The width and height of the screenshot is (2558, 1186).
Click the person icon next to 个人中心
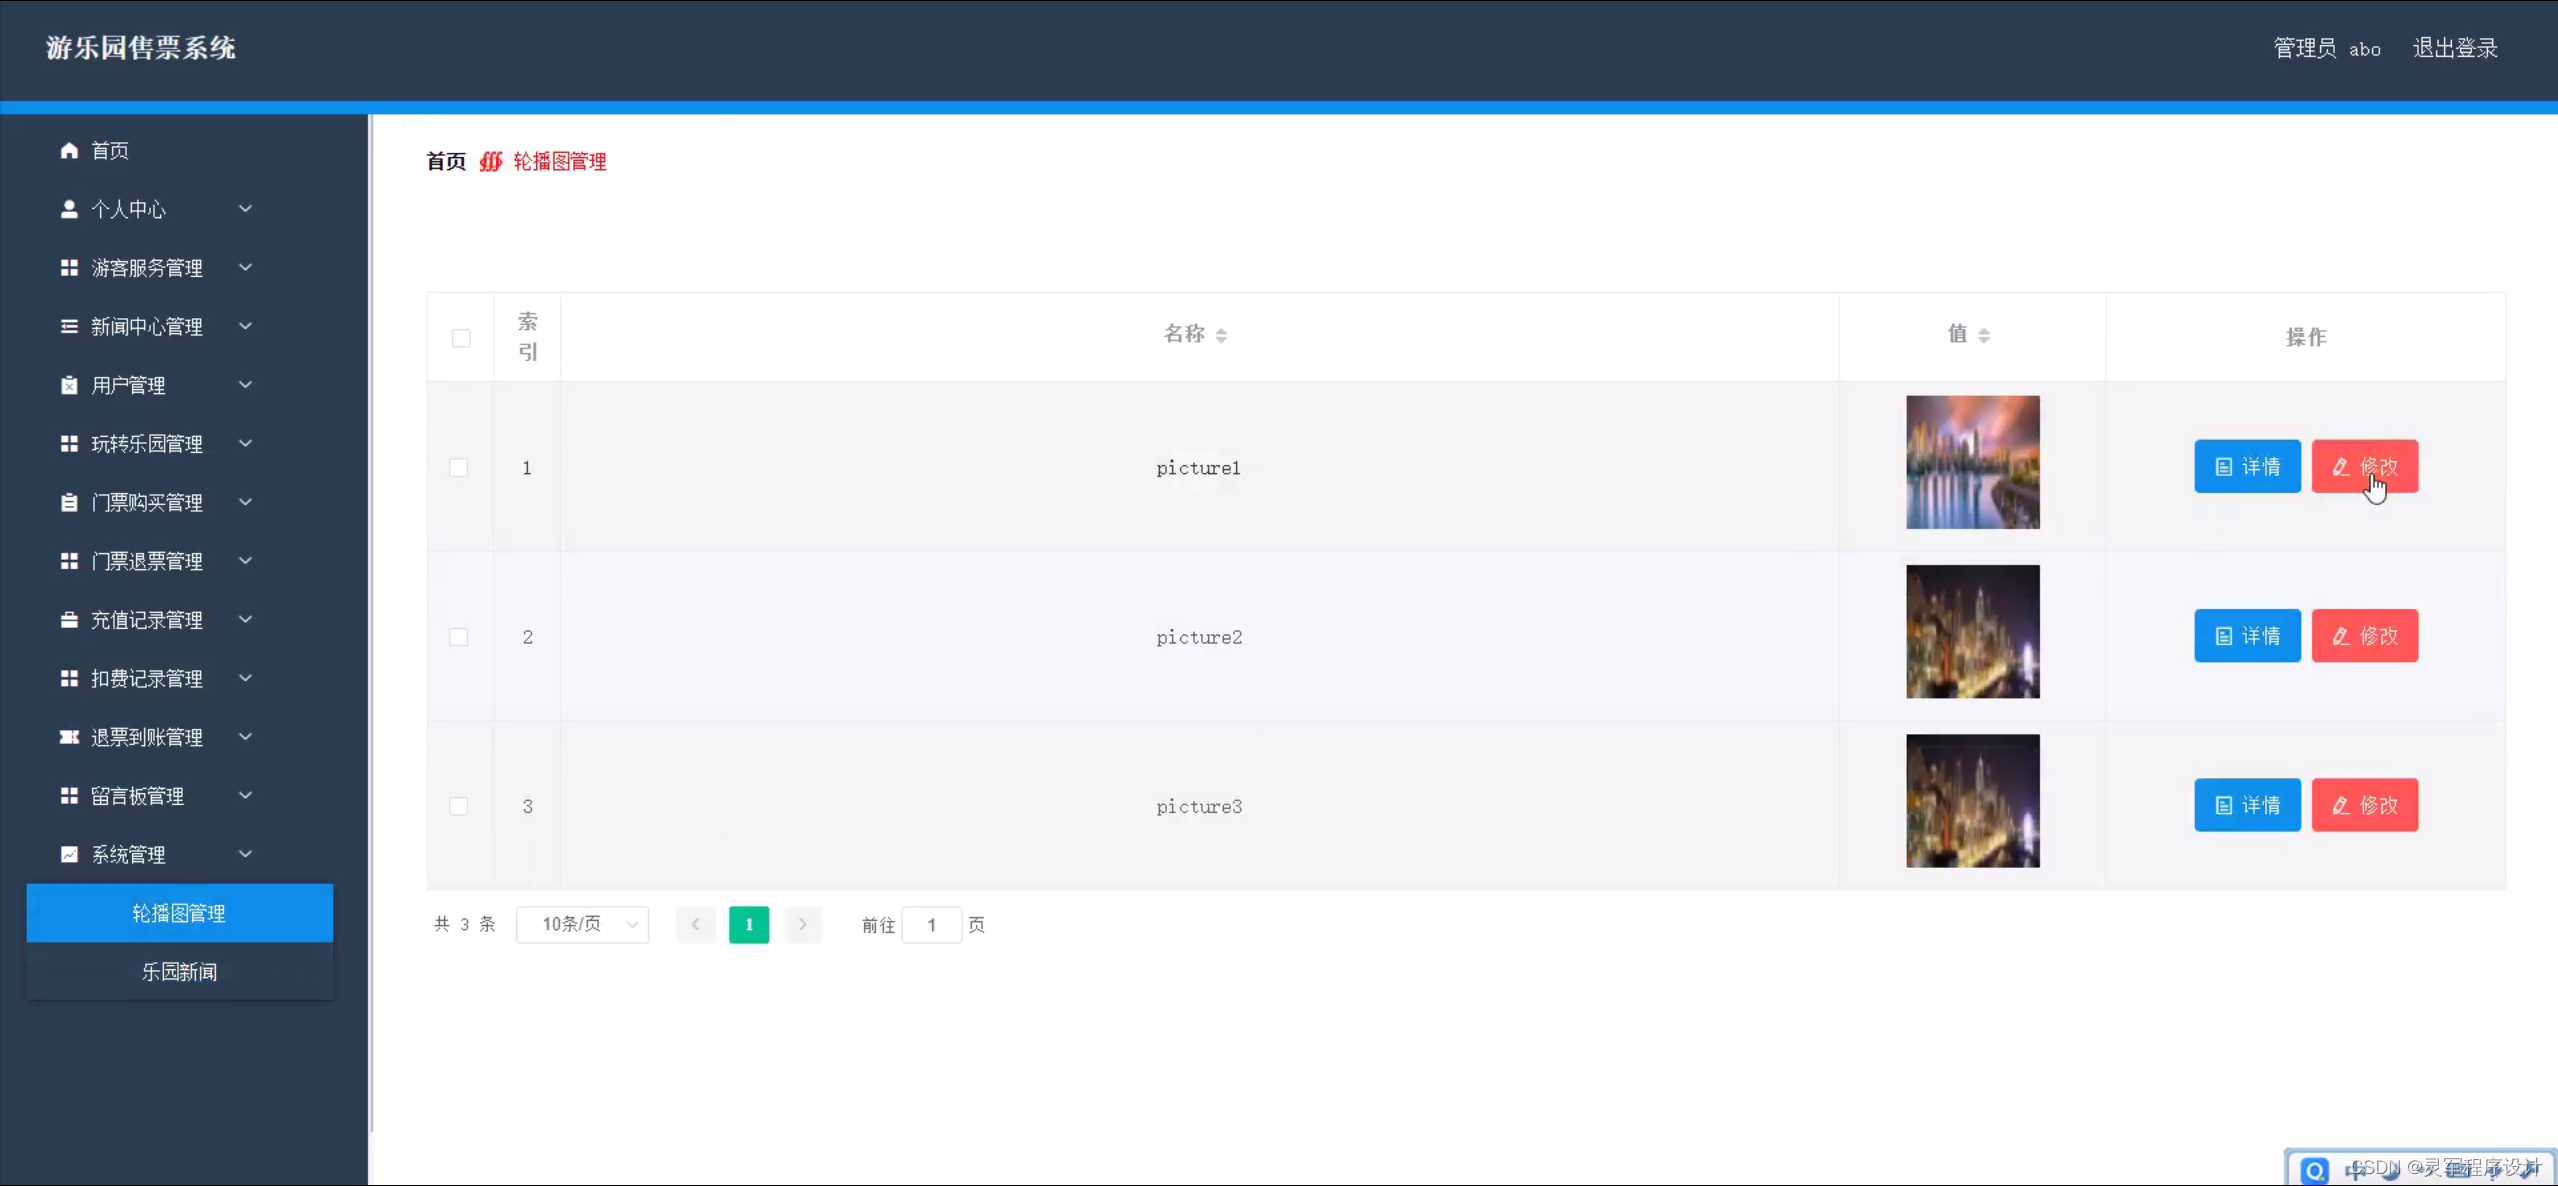pos(69,209)
